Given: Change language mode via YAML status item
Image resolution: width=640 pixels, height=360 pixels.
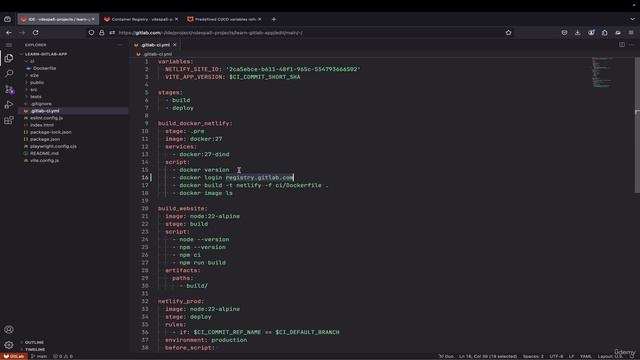Looking at the screenshot, I should coord(586,356).
